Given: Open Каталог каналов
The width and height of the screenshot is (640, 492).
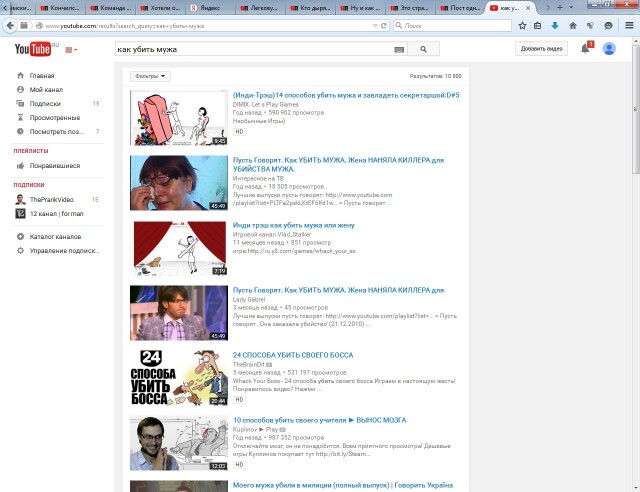Looking at the screenshot, I should click(x=57, y=236).
